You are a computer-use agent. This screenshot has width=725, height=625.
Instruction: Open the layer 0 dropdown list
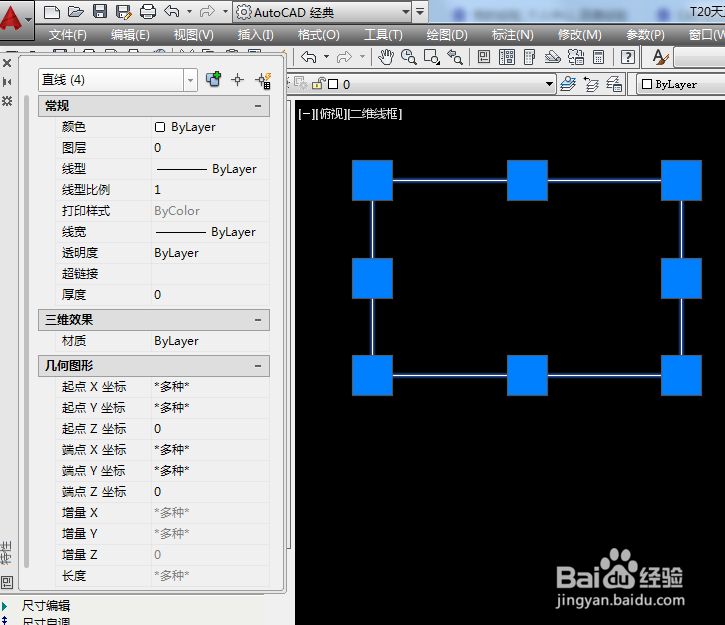[549, 84]
